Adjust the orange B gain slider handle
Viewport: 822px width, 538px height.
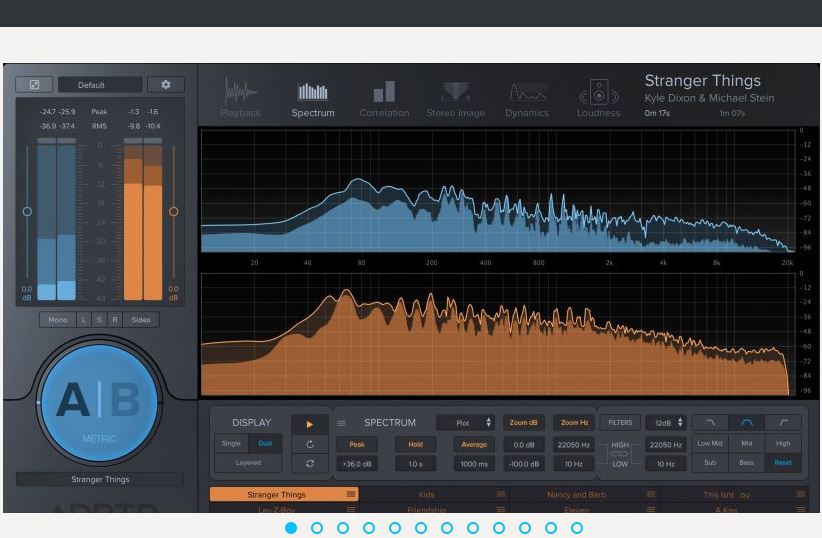[x=174, y=211]
